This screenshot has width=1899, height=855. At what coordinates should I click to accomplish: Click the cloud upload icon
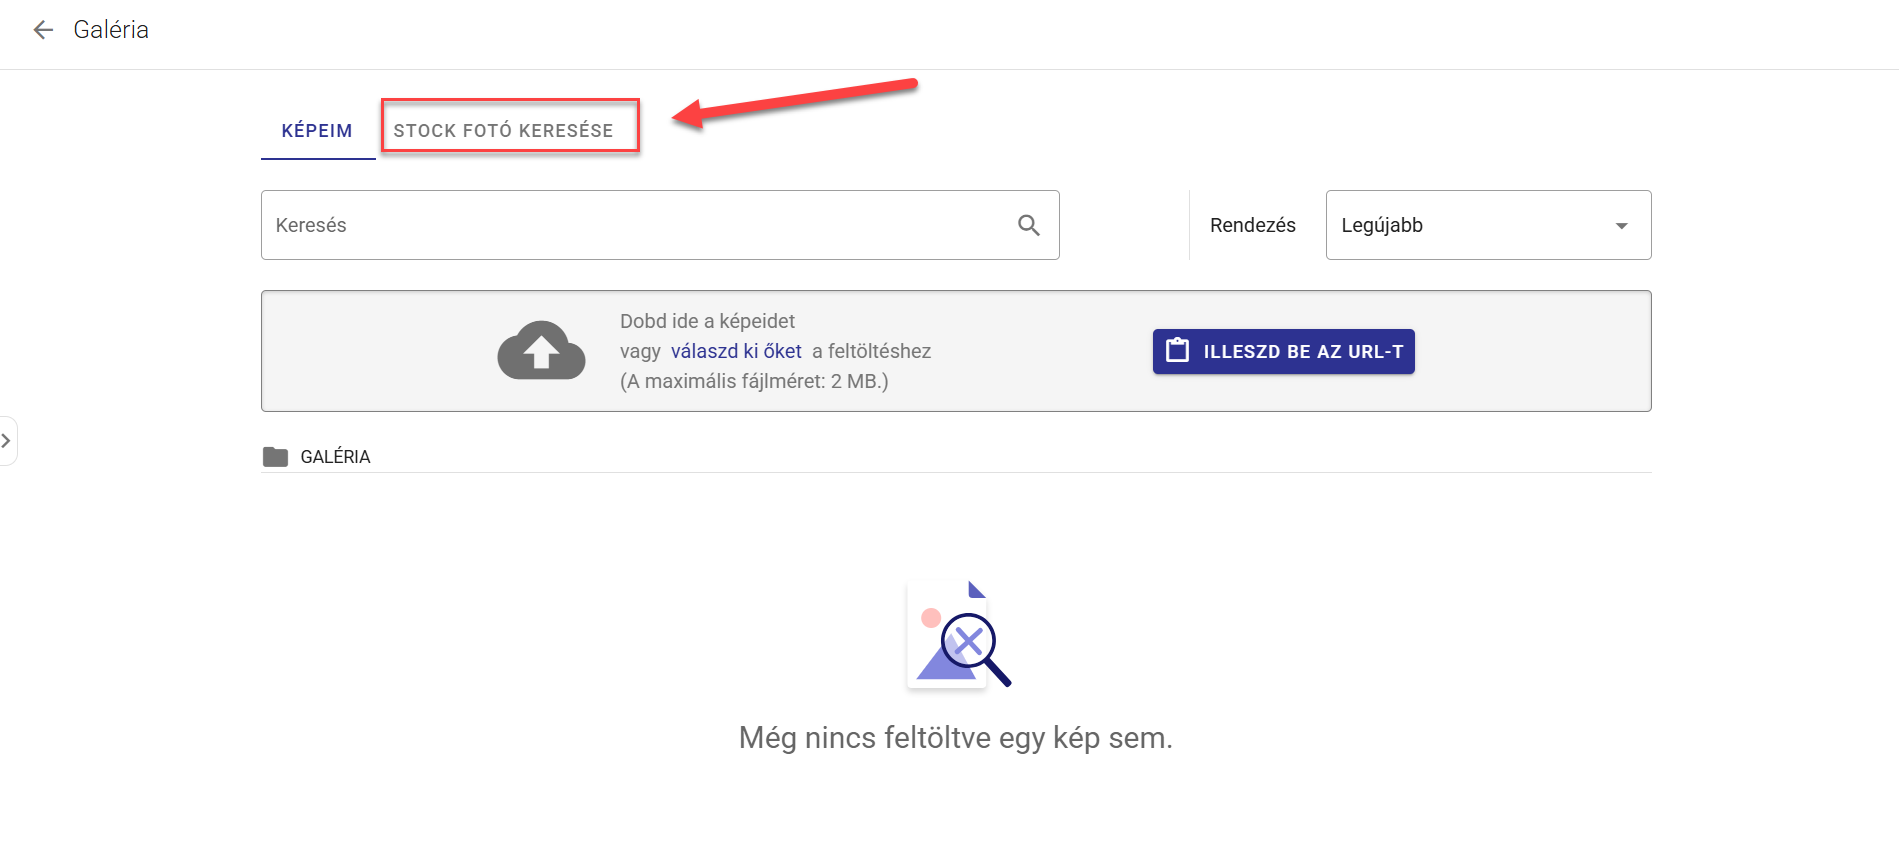coord(541,351)
